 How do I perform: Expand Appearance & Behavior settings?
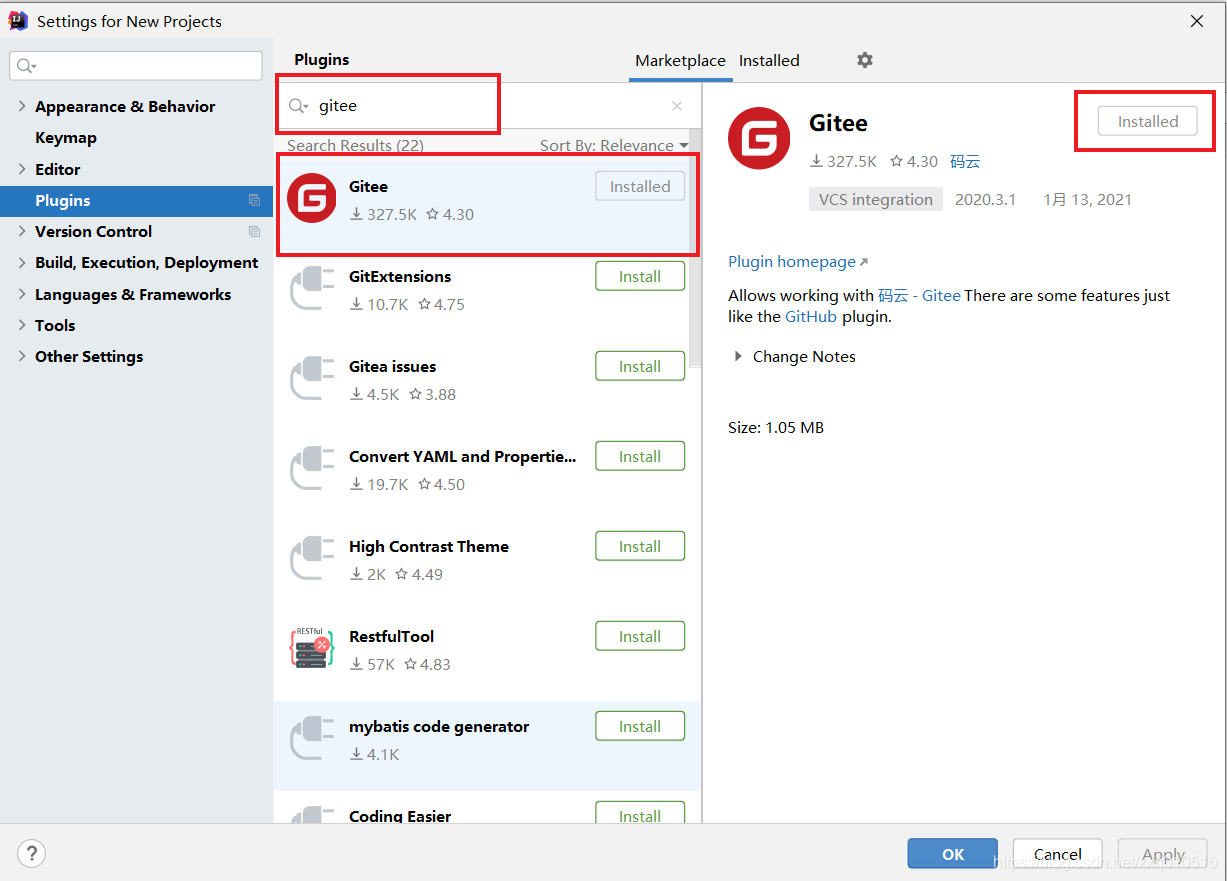pyautogui.click(x=22, y=106)
